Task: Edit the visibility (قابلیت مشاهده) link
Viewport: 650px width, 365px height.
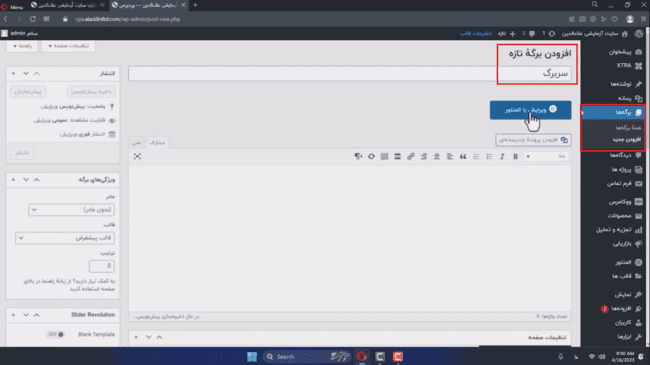Action: [42, 120]
